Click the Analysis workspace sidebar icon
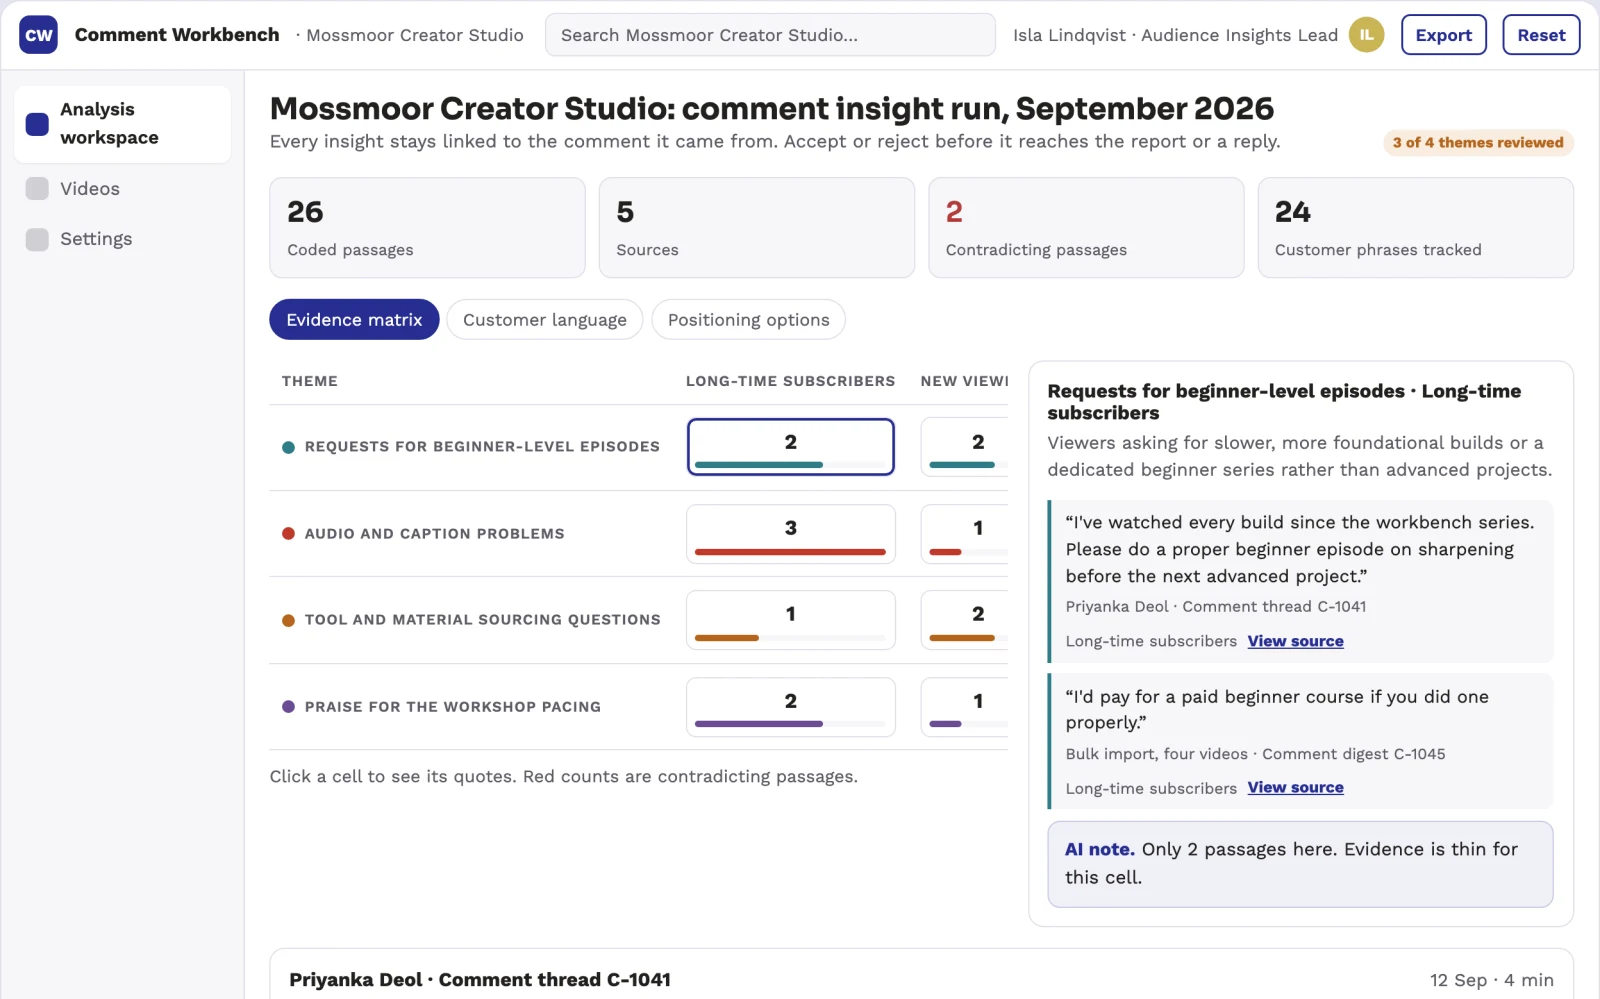 click(x=37, y=124)
